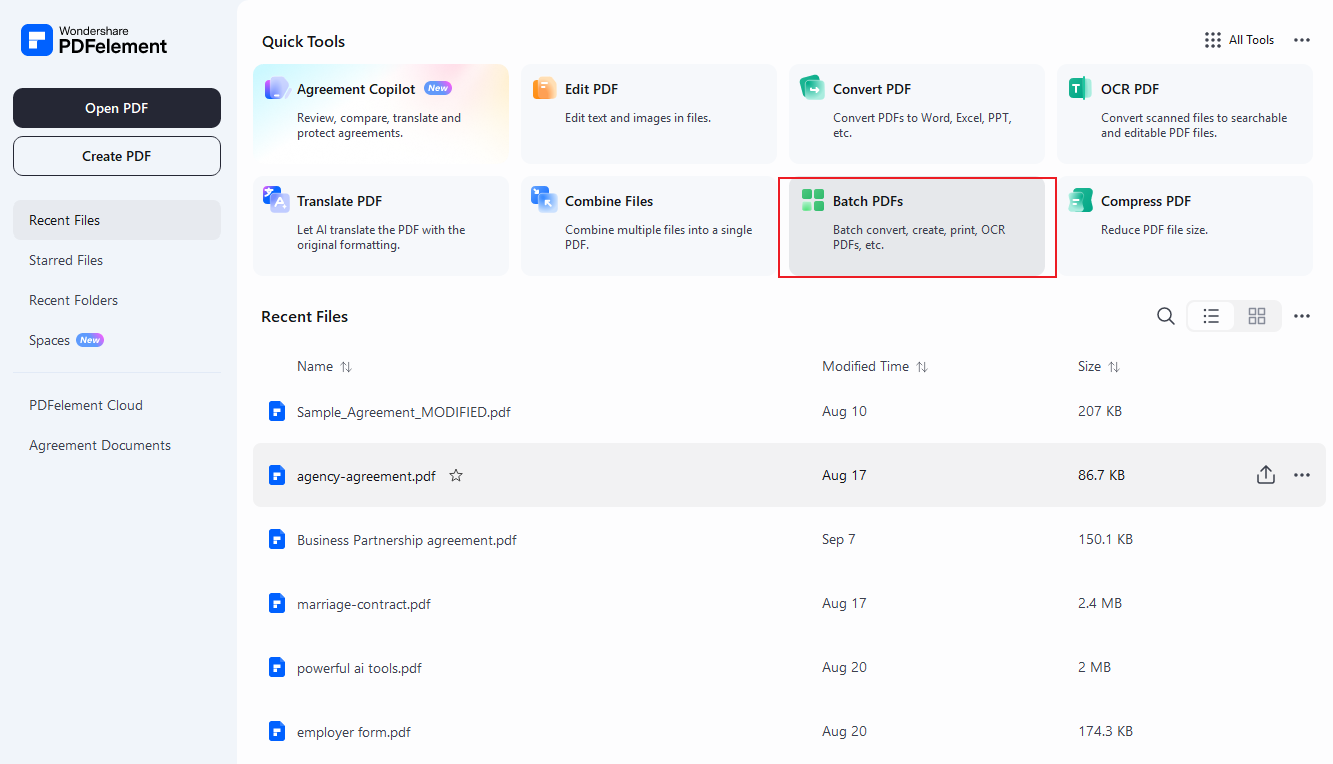Click the Recent Files section heading
The height and width of the screenshot is (764, 1333).
tap(304, 316)
